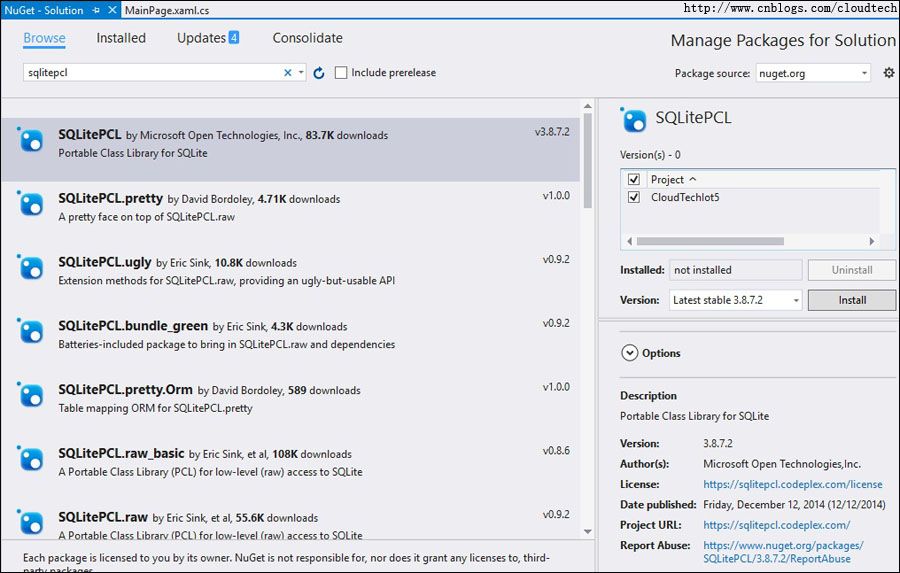900x573 pixels.
Task: Switch to the Browse tab
Action: (44, 38)
